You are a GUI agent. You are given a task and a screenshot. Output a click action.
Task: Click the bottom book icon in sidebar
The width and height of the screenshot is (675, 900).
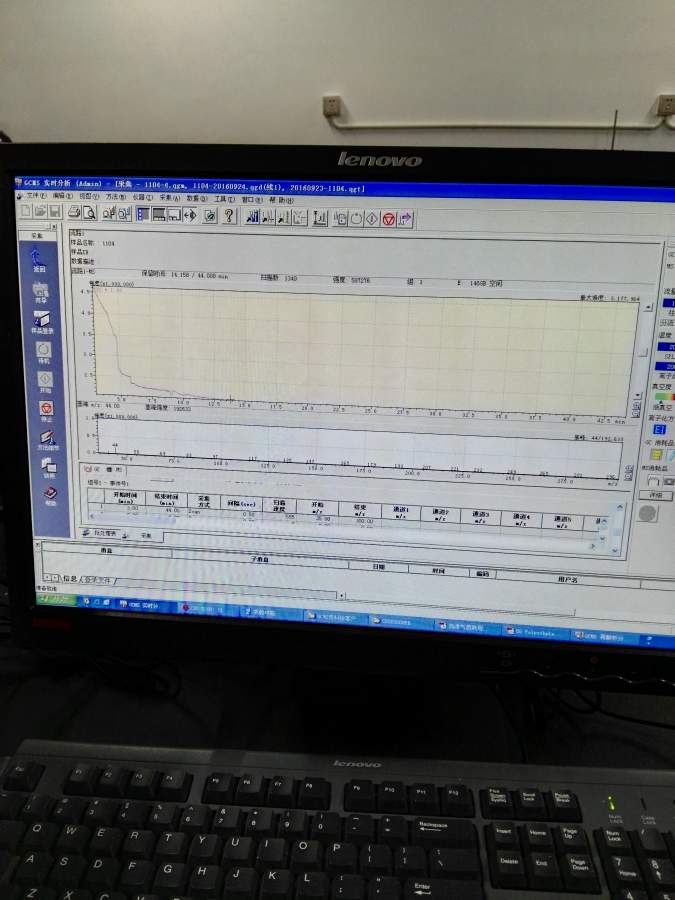[x=51, y=496]
